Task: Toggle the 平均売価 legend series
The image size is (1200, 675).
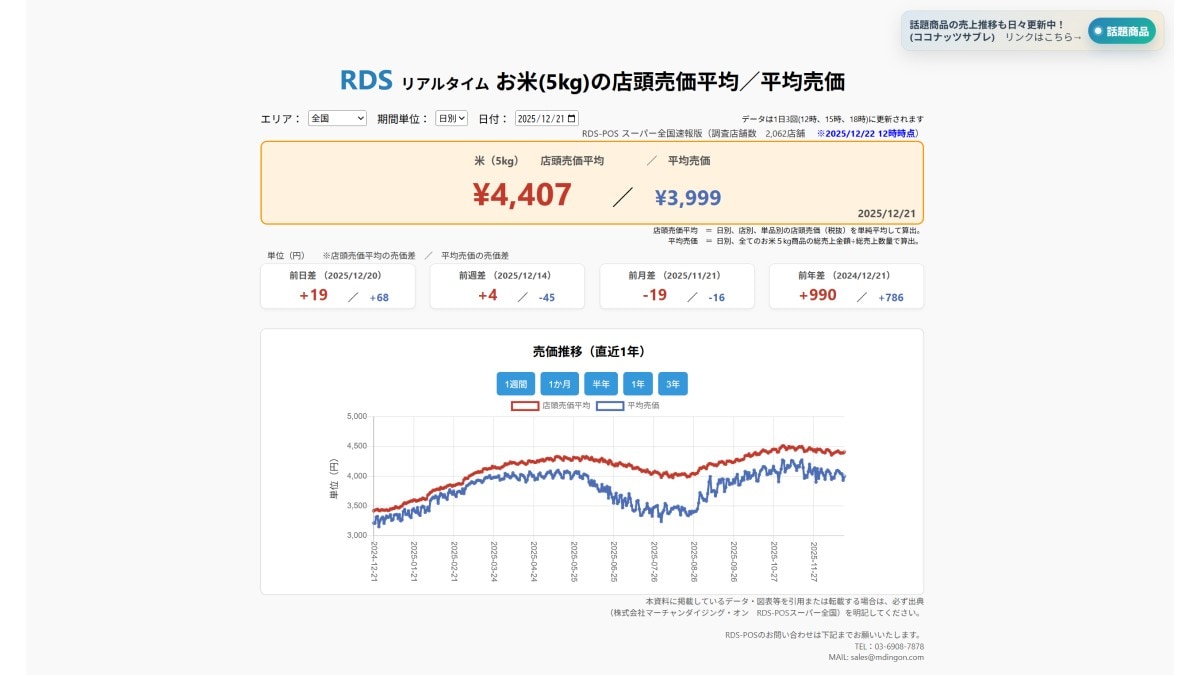Action: point(644,406)
